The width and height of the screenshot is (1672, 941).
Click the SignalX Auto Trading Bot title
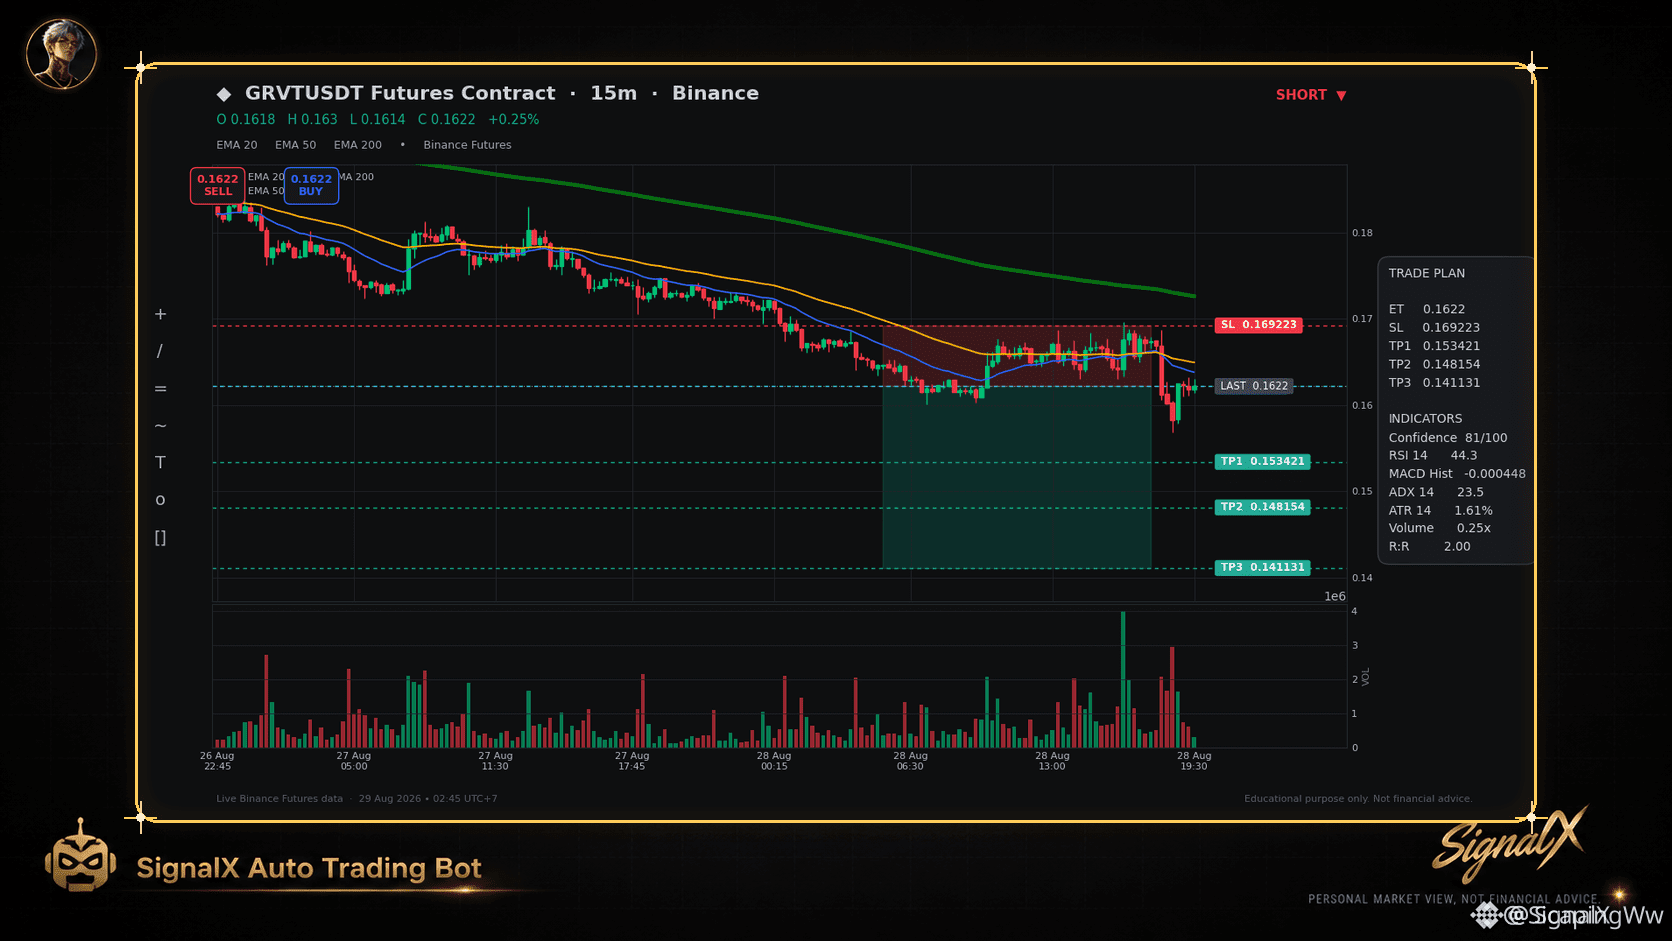309,868
